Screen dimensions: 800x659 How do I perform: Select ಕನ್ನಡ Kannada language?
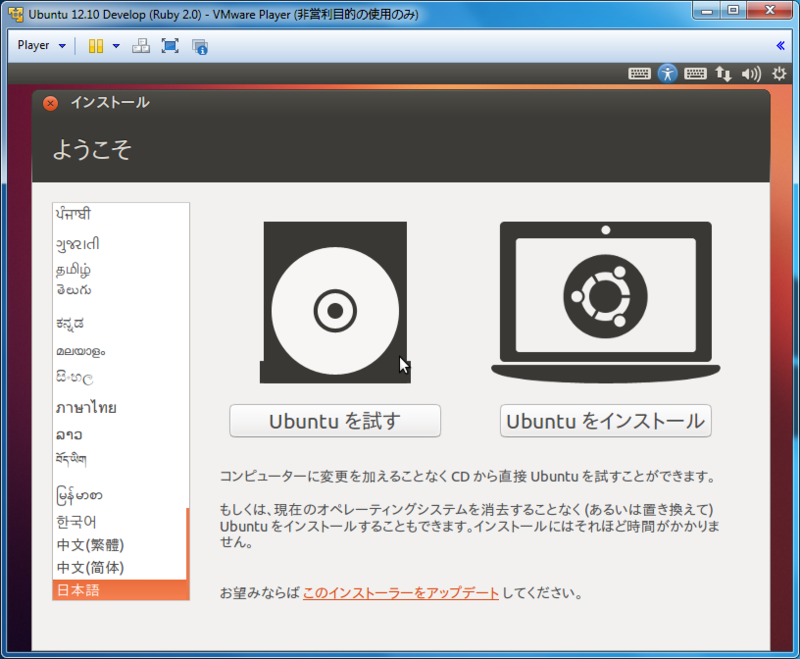click(x=119, y=323)
